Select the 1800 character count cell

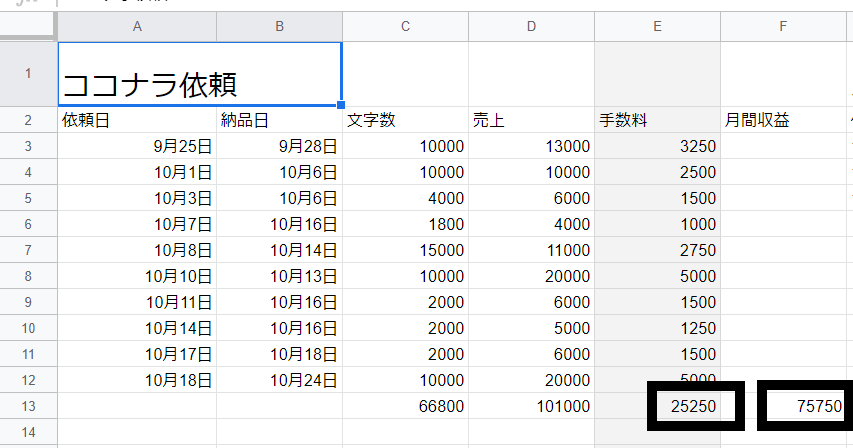[405, 224]
